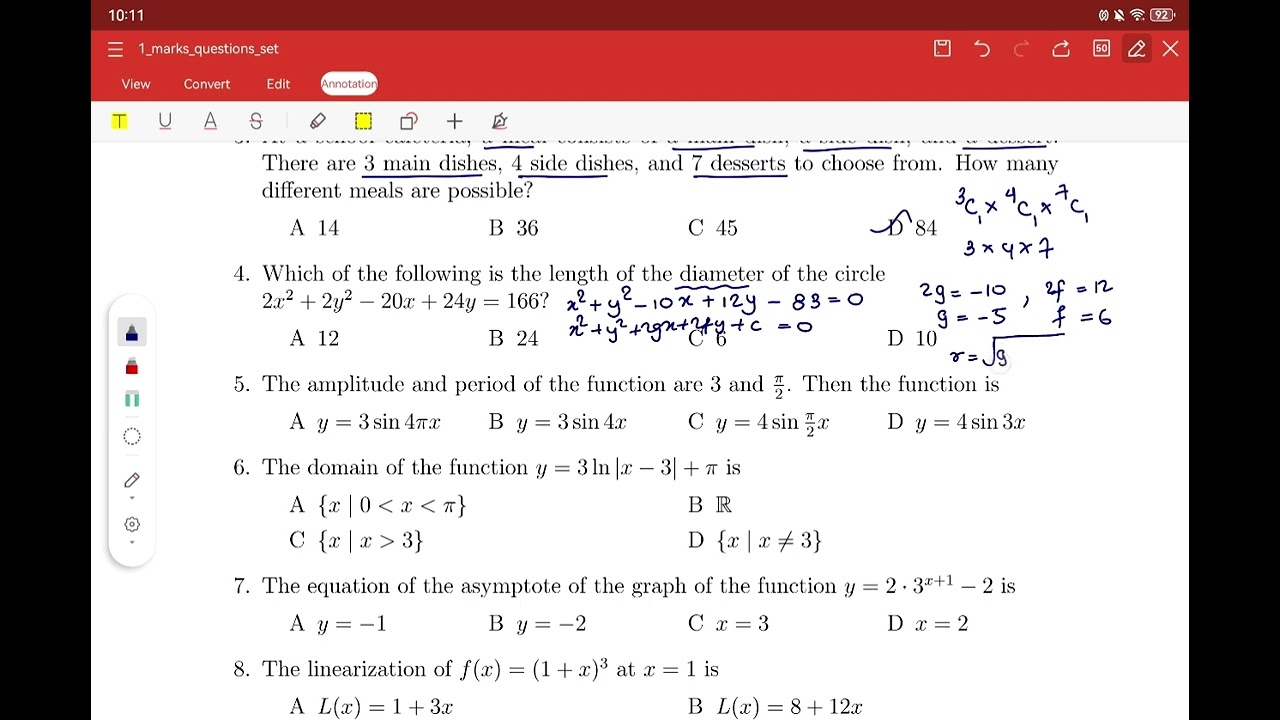Screen dimensions: 1280x720
Task: Select the signature pen tool
Action: tap(500, 121)
